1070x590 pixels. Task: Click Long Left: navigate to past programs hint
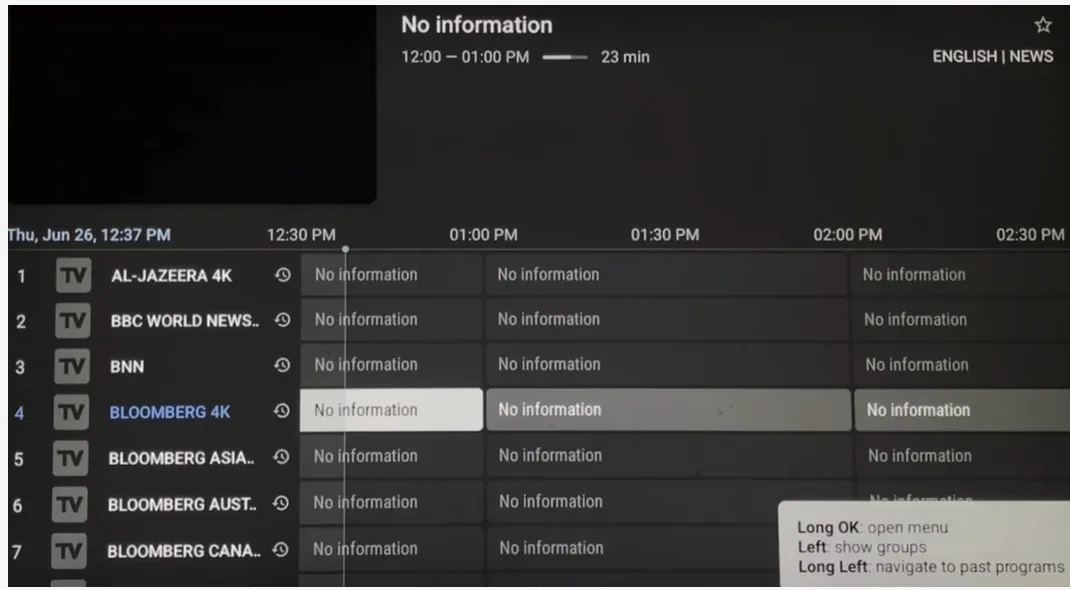point(931,567)
